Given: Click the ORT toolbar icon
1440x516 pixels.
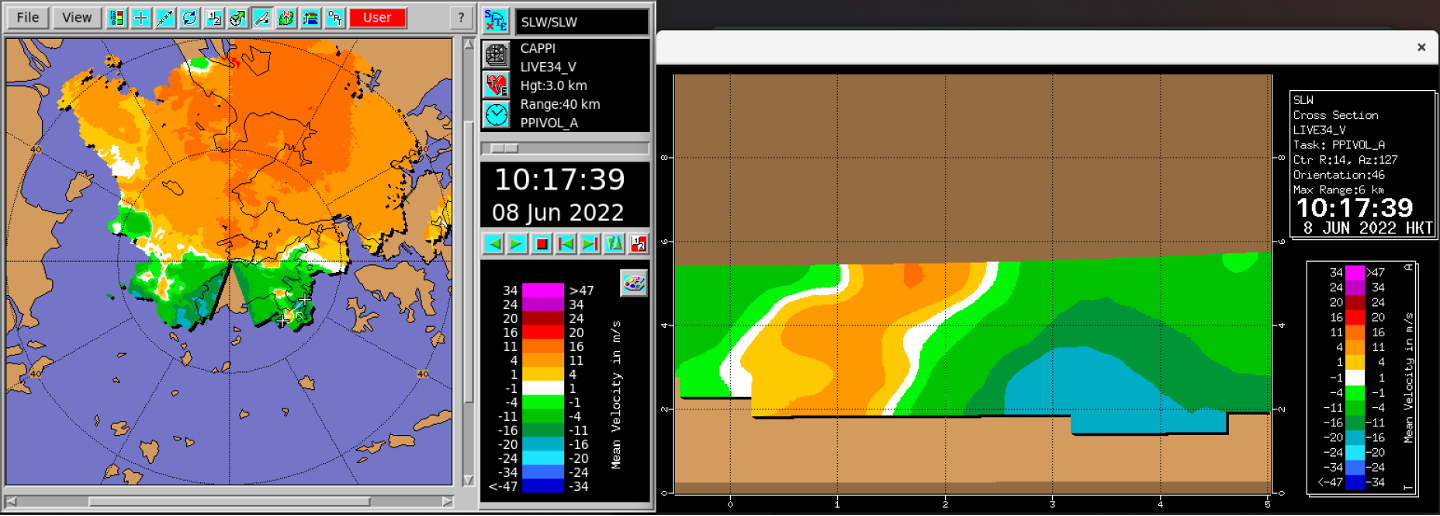Looking at the screenshot, I should tap(334, 18).
